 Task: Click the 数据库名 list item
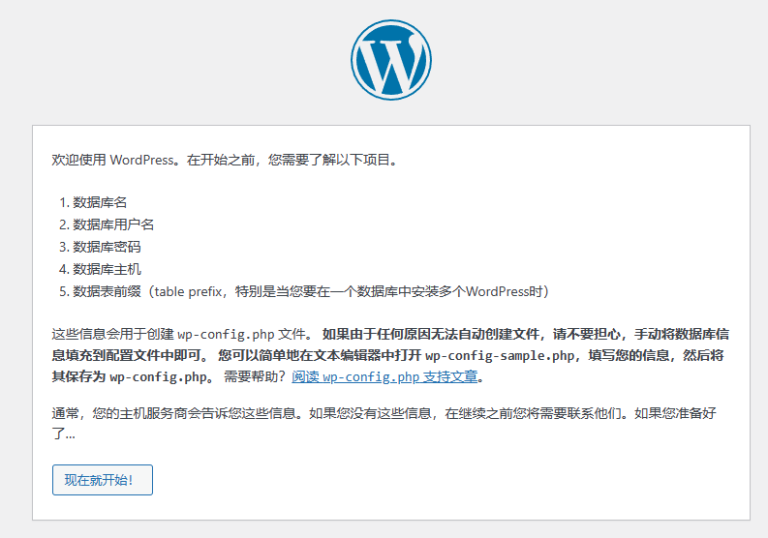(x=100, y=201)
